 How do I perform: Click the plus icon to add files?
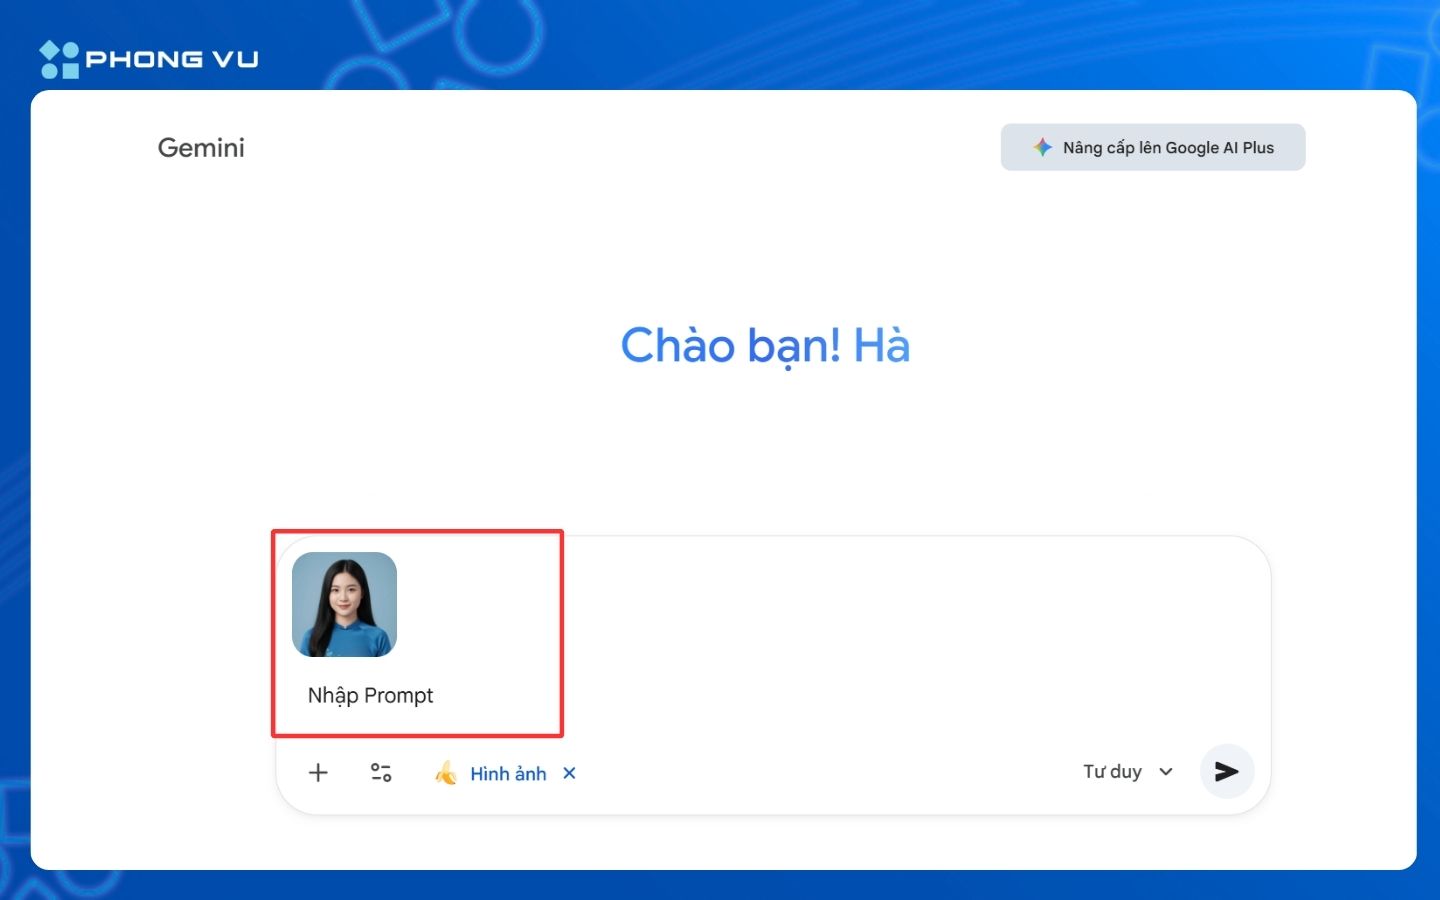[318, 772]
